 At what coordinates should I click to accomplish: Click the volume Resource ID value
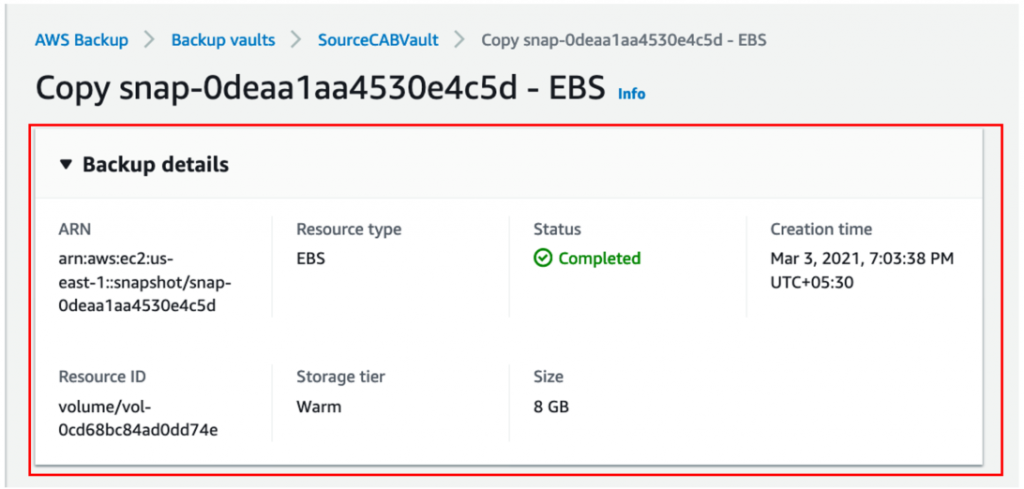(138, 419)
